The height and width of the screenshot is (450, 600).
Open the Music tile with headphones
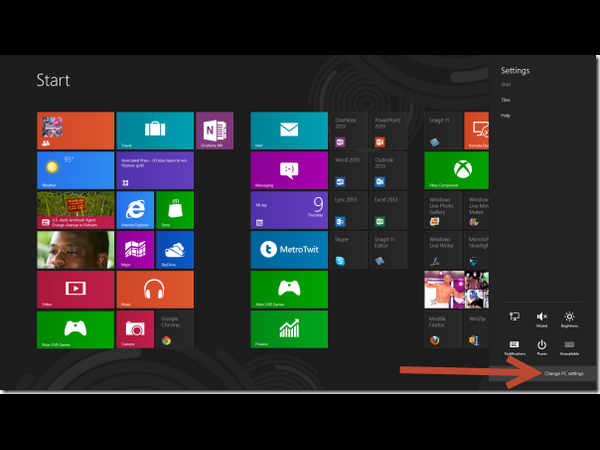tap(155, 290)
